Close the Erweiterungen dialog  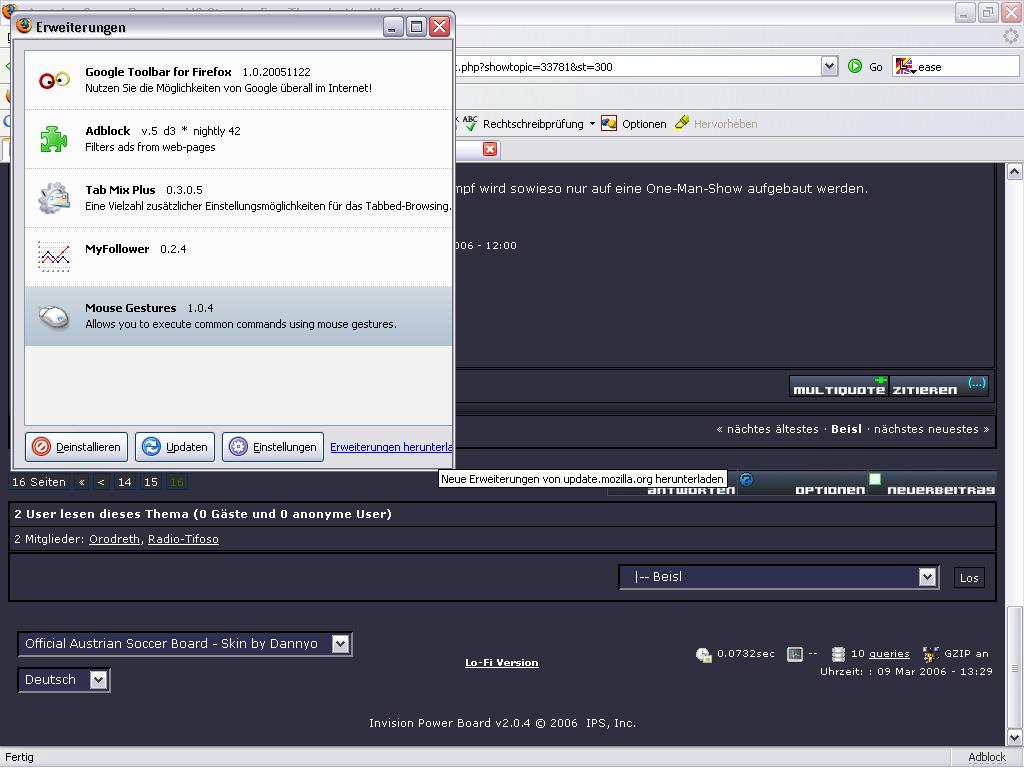point(440,27)
